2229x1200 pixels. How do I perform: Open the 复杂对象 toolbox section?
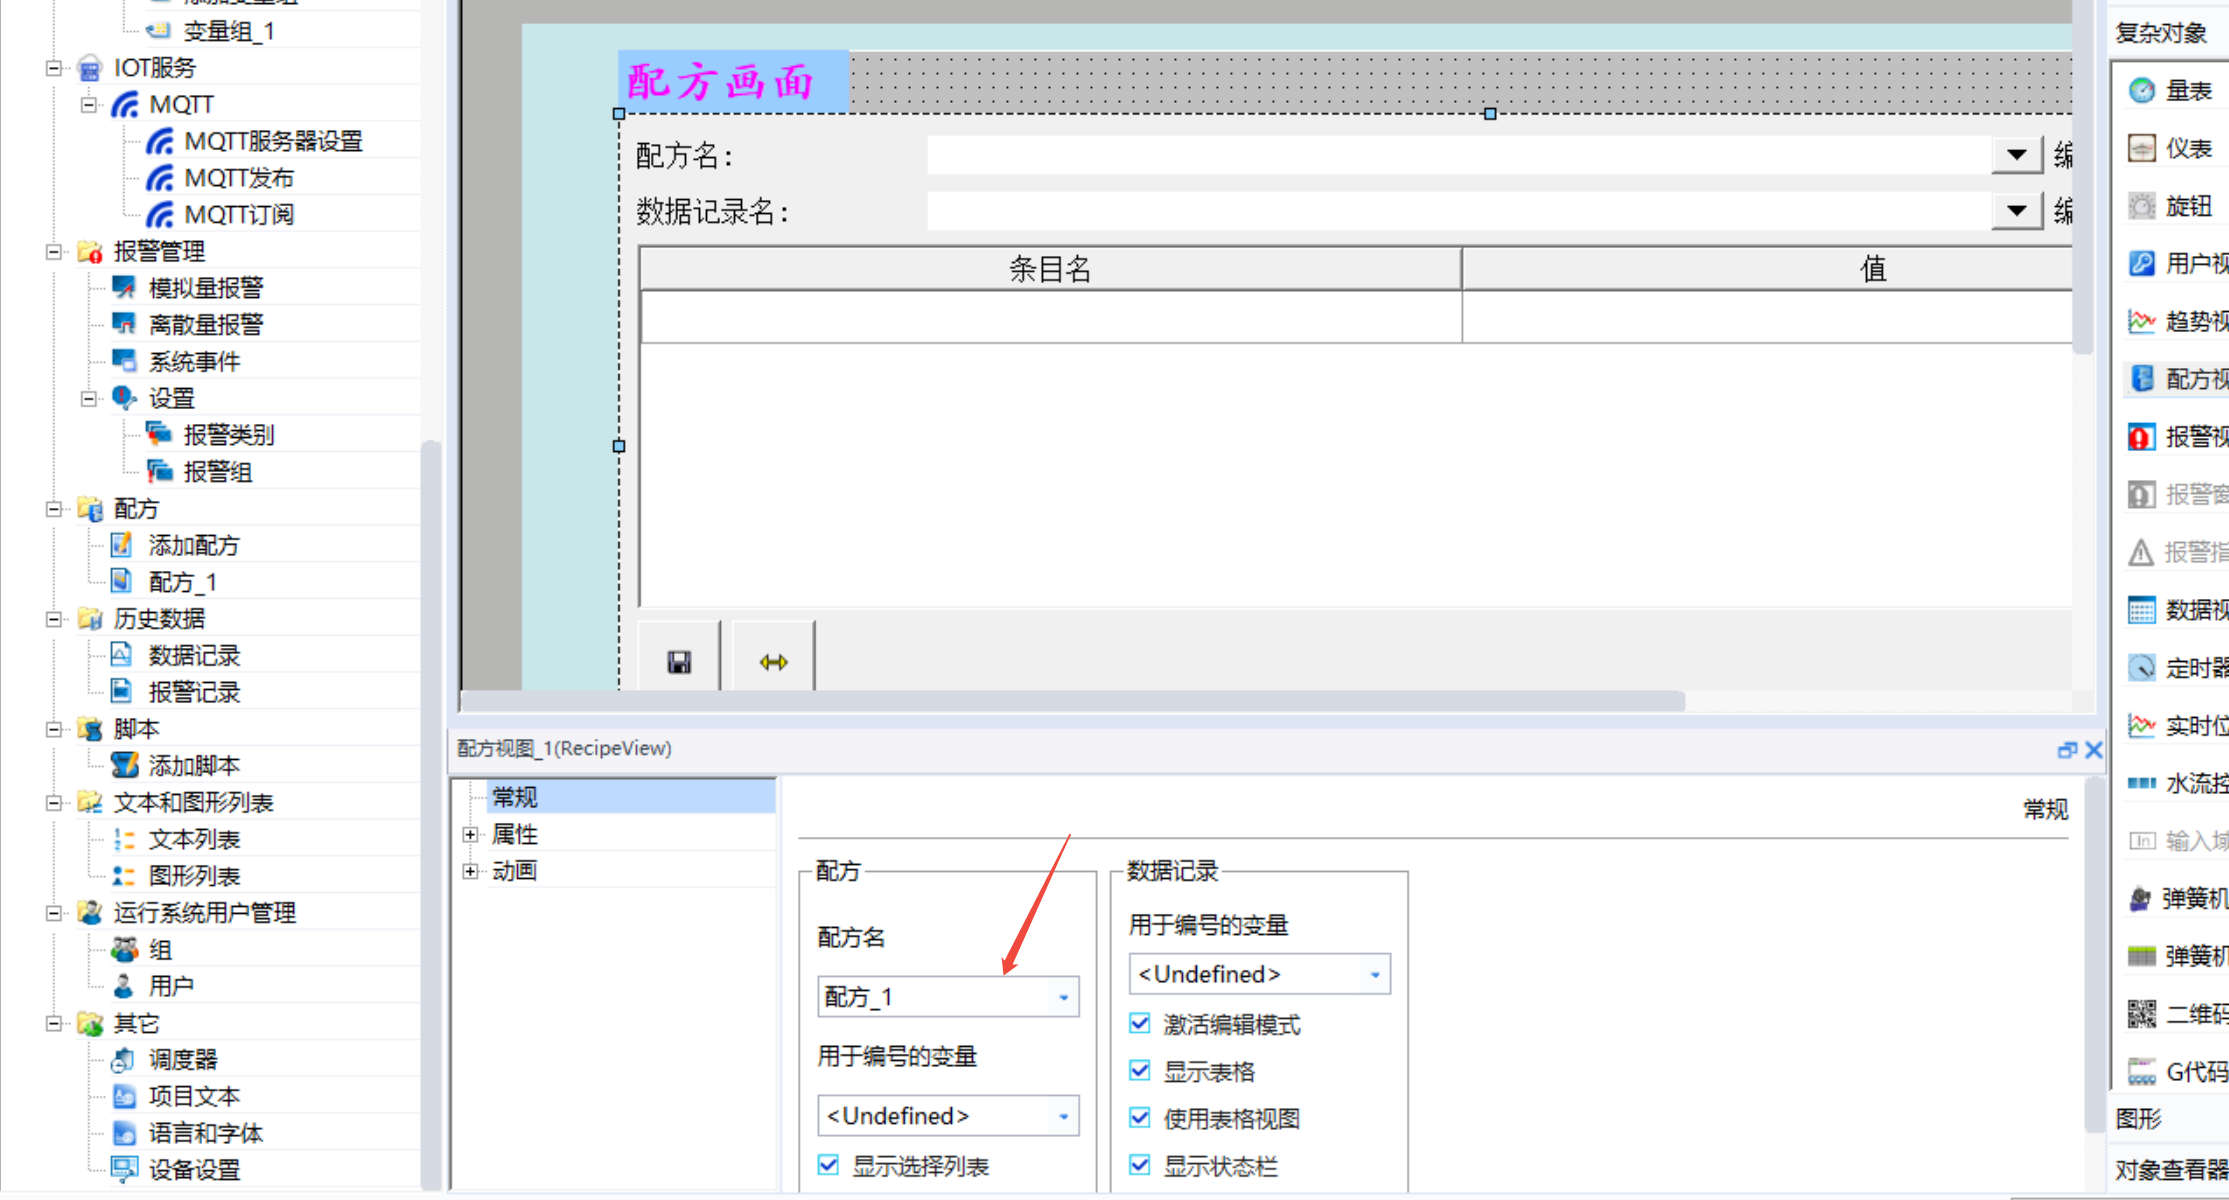coord(2161,33)
